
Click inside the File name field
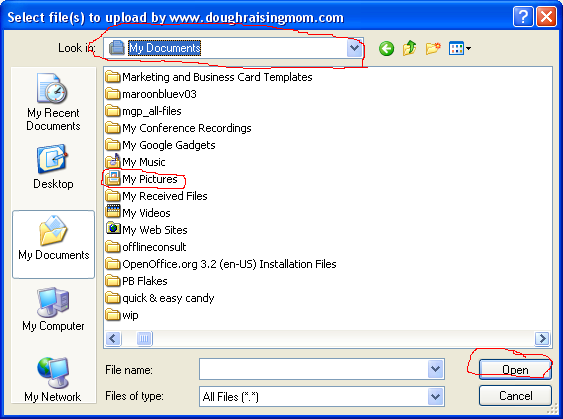[314, 369]
